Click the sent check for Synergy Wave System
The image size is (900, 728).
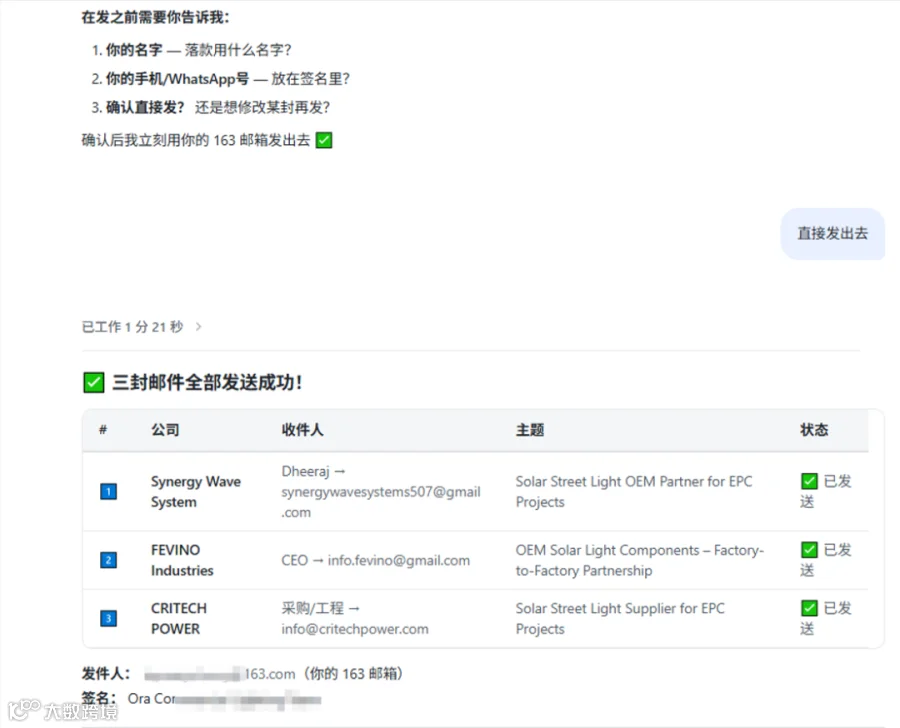coord(809,481)
